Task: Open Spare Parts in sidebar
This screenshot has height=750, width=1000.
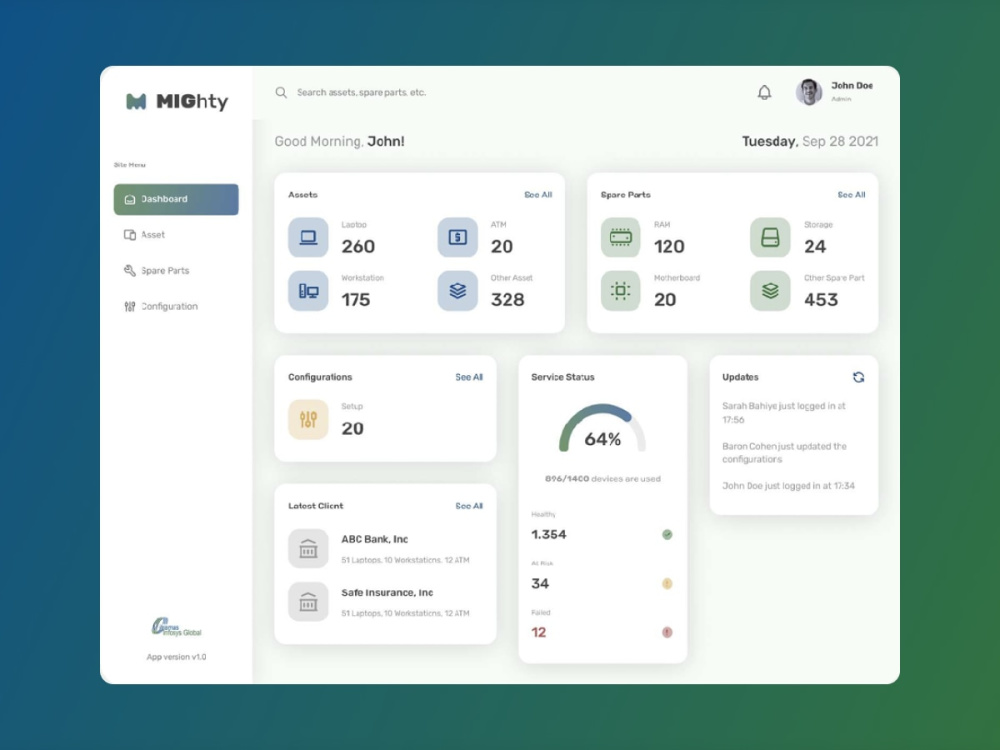Action: pyautogui.click(x=176, y=270)
